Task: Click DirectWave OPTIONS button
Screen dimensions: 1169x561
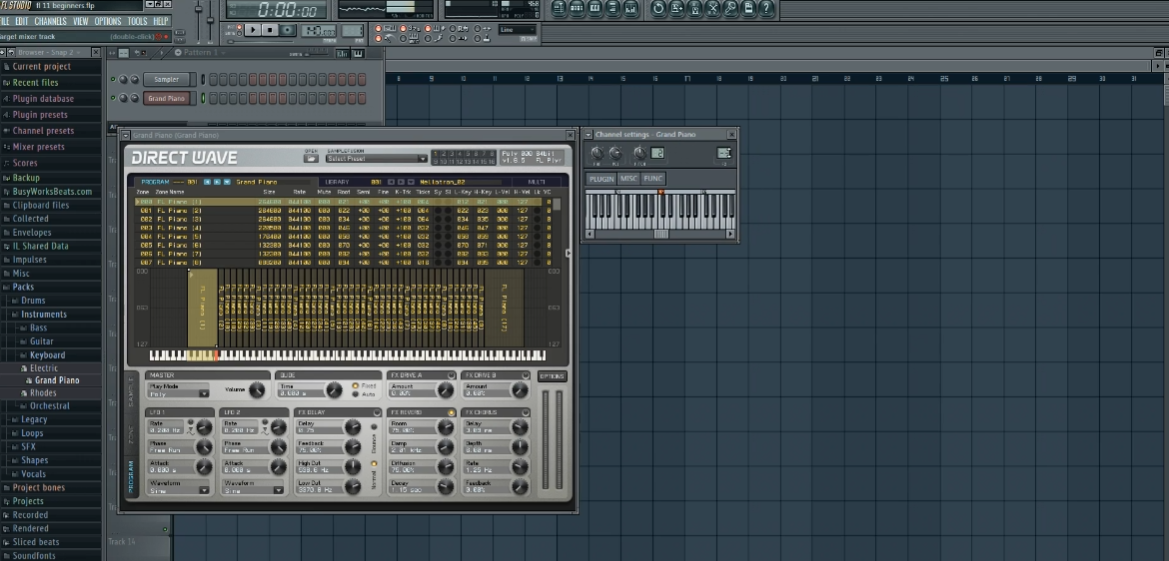Action: pos(552,376)
